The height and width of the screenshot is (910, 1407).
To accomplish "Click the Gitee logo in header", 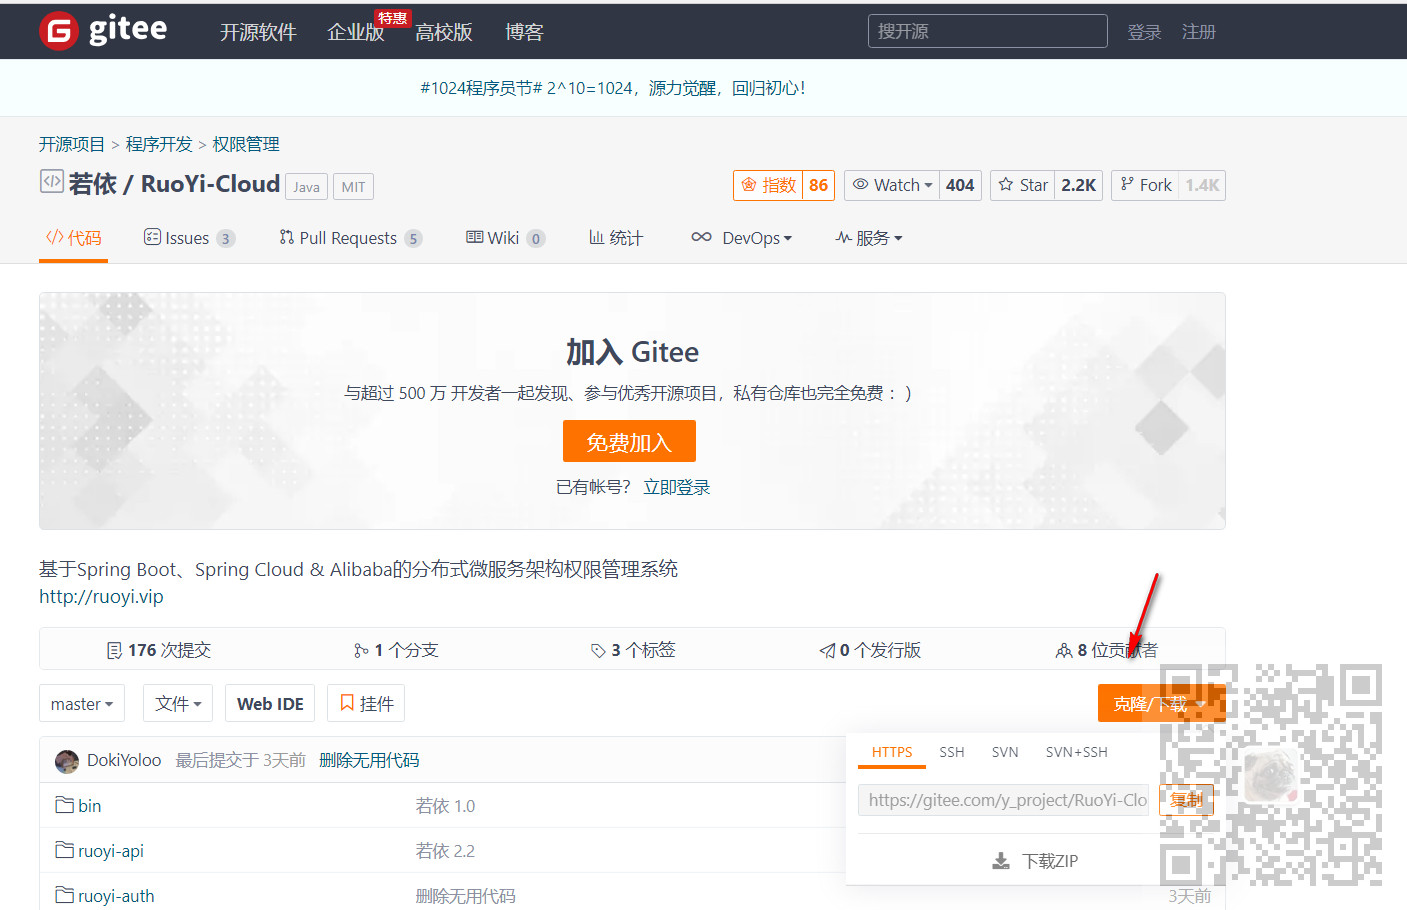I will click(103, 31).
